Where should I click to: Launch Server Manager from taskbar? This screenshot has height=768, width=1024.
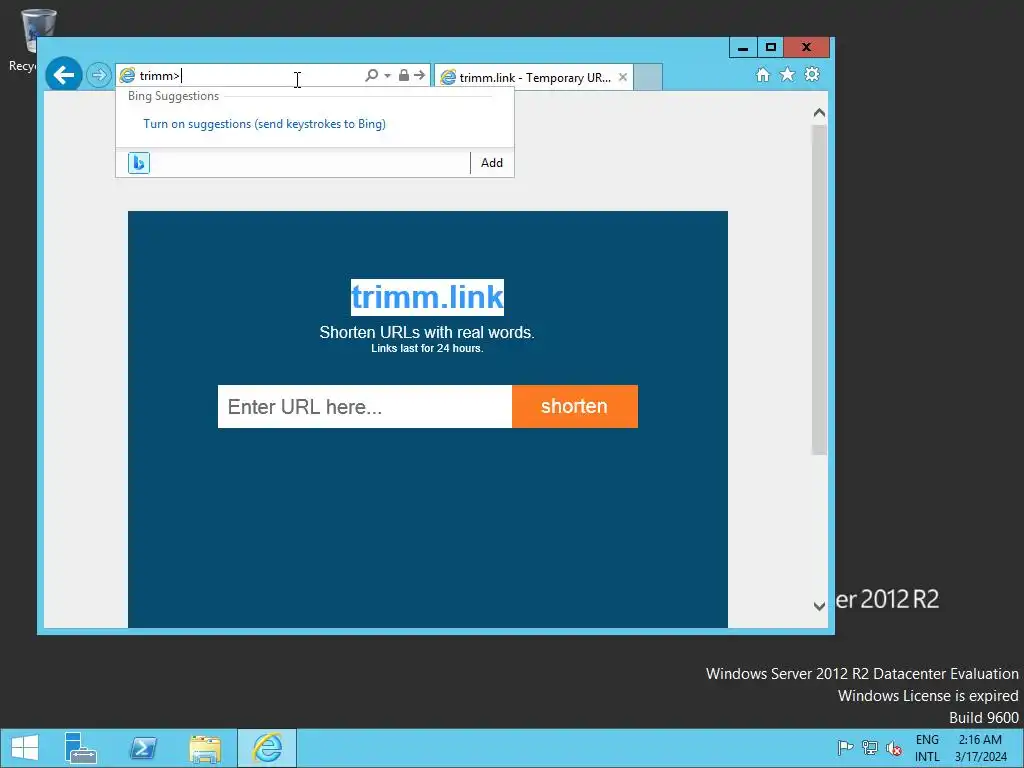click(x=80, y=748)
